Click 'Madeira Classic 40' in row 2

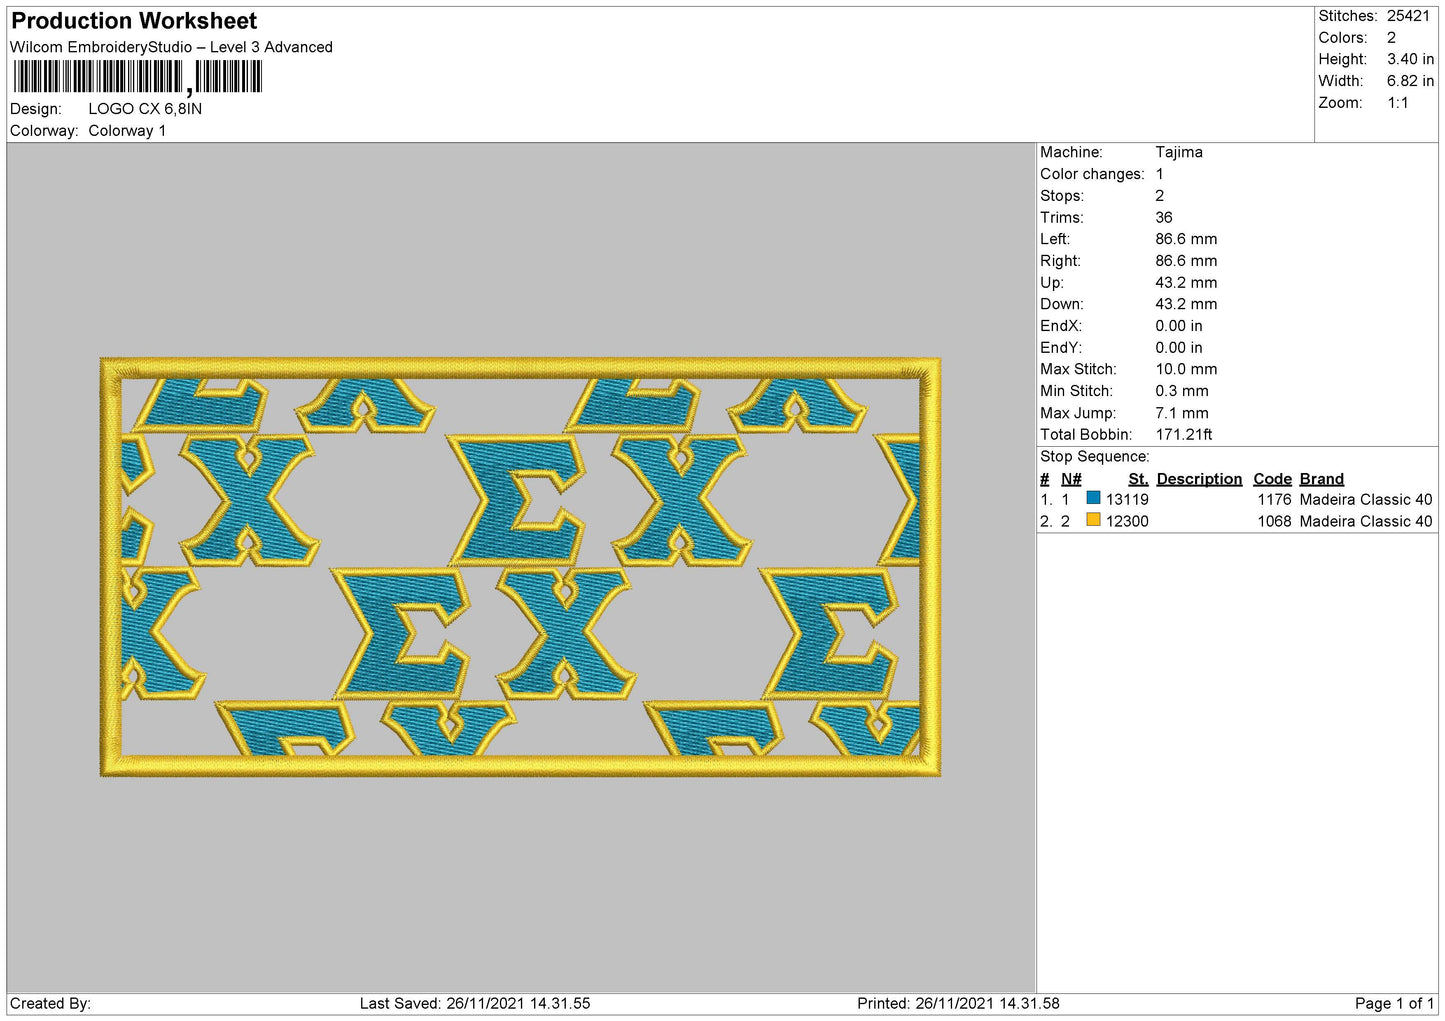coord(1366,521)
